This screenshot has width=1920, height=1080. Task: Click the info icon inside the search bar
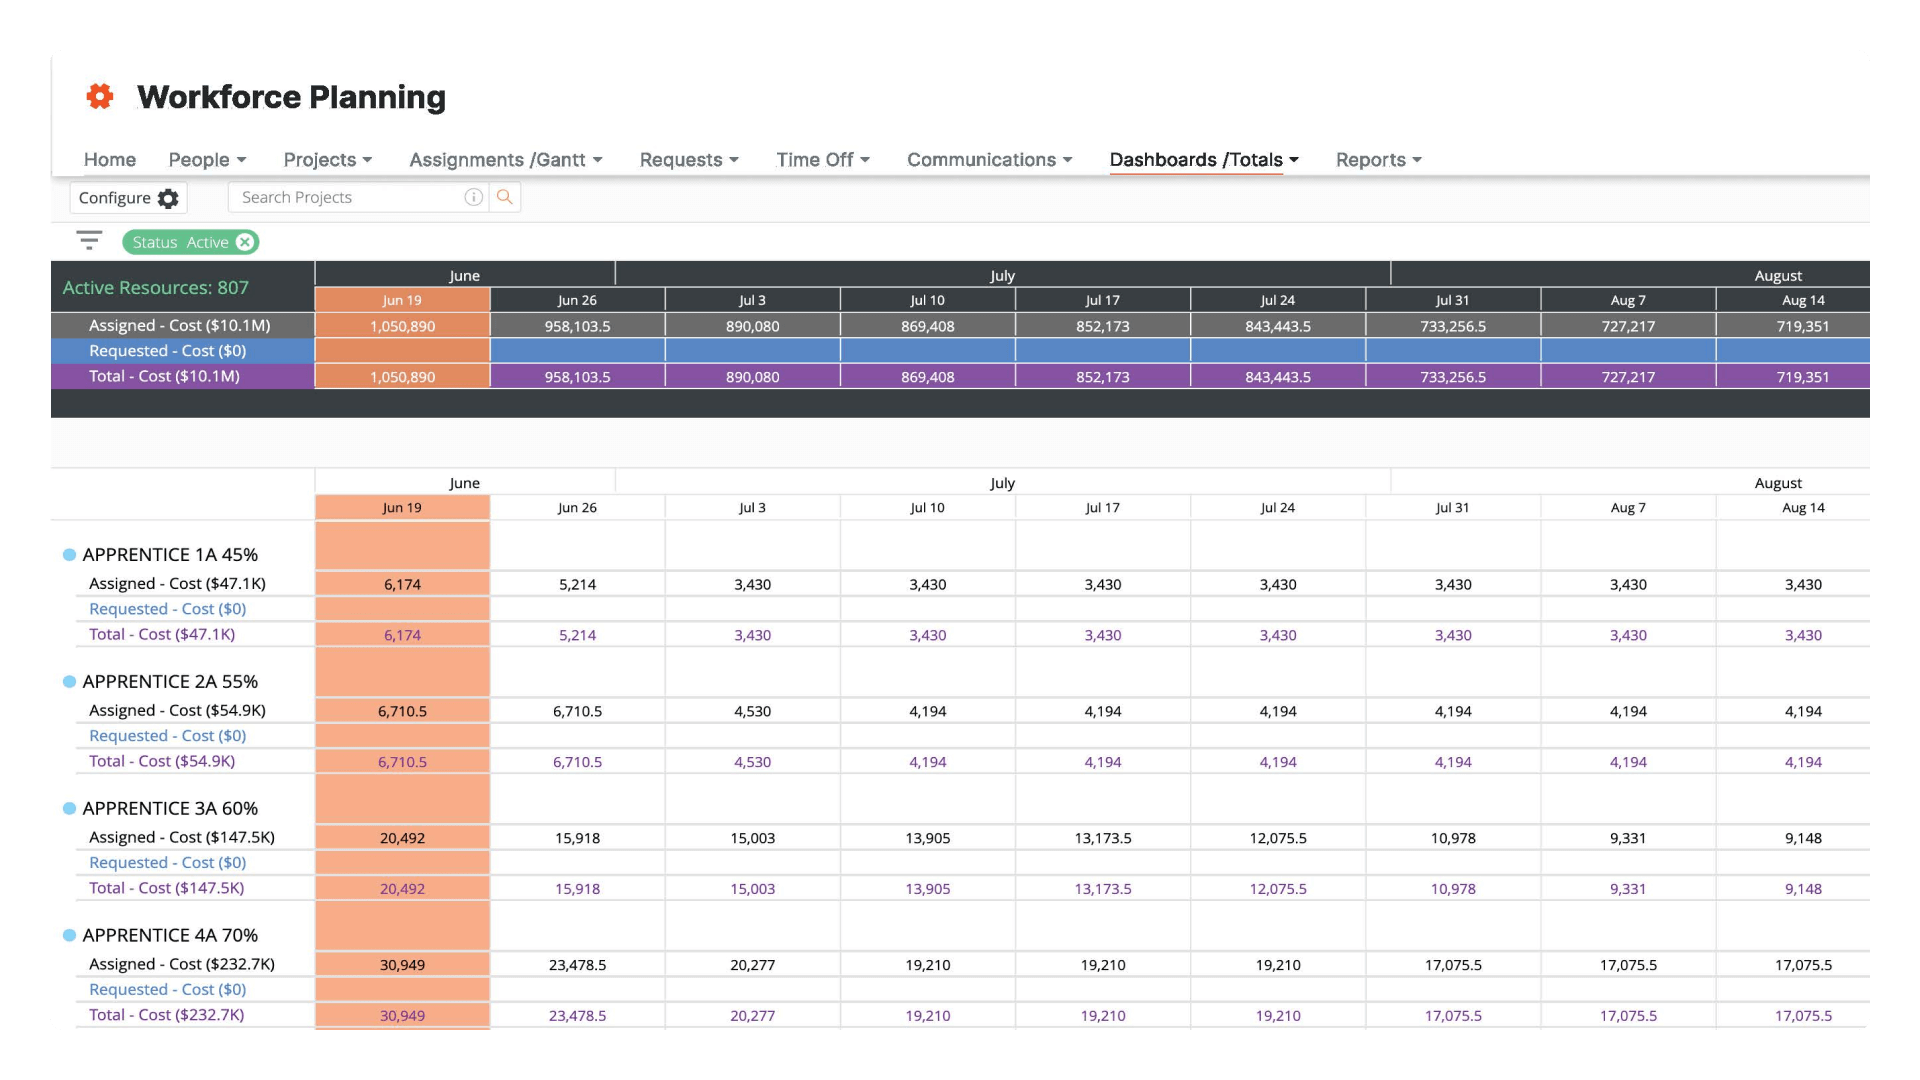[x=473, y=197]
